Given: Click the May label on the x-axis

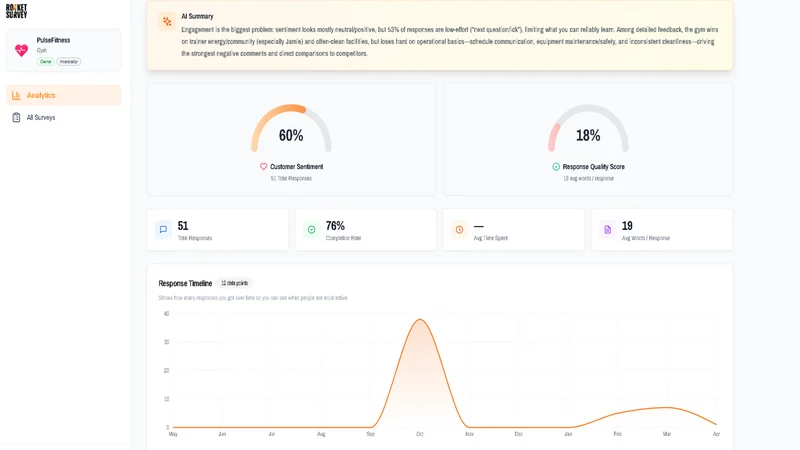Looking at the screenshot, I should (x=173, y=434).
